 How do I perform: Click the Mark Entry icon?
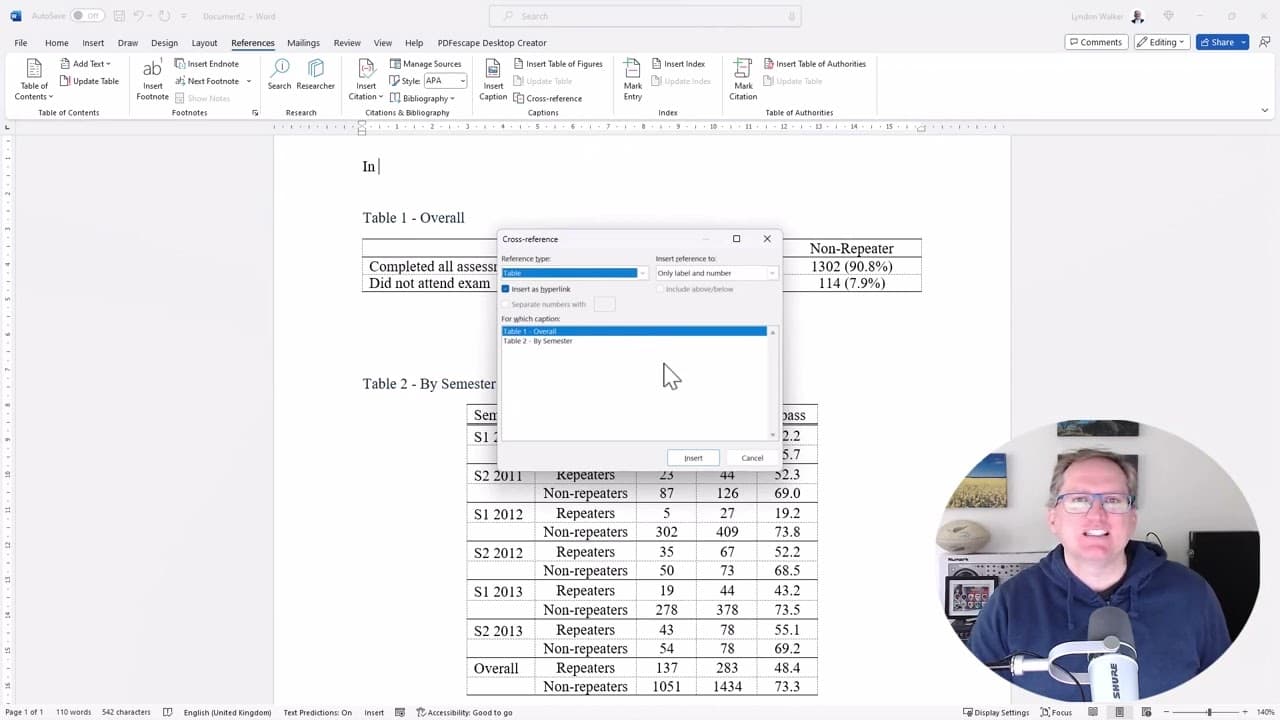(x=633, y=79)
